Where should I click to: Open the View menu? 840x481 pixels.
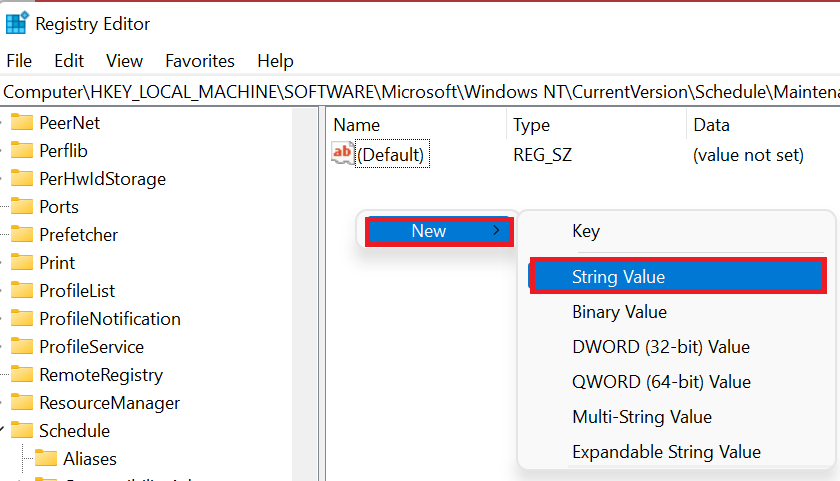click(x=124, y=61)
